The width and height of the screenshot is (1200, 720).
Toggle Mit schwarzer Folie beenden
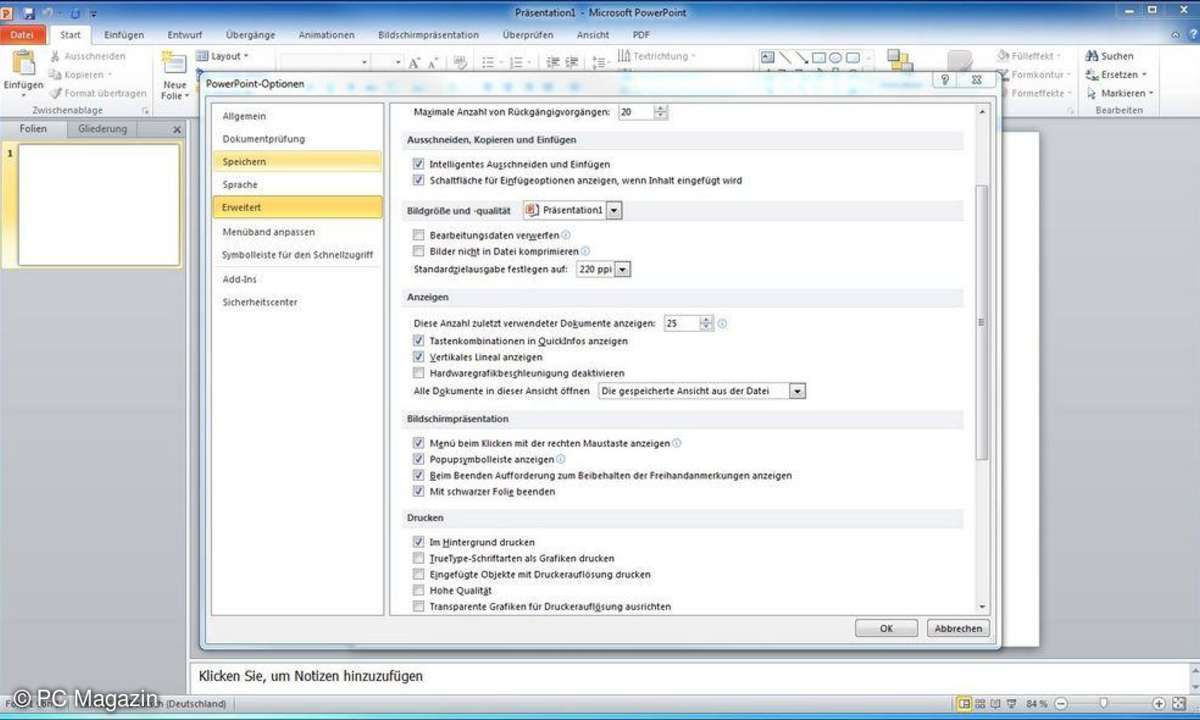coord(419,492)
